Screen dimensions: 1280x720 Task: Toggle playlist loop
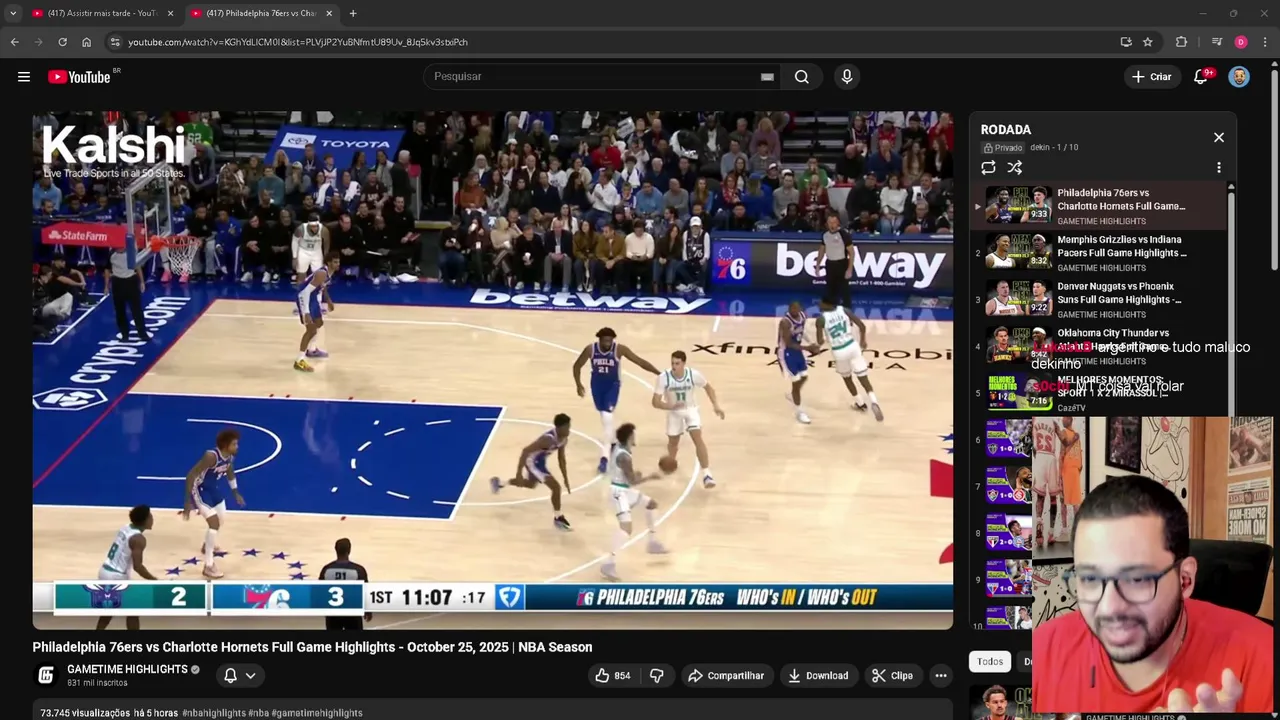(988, 168)
